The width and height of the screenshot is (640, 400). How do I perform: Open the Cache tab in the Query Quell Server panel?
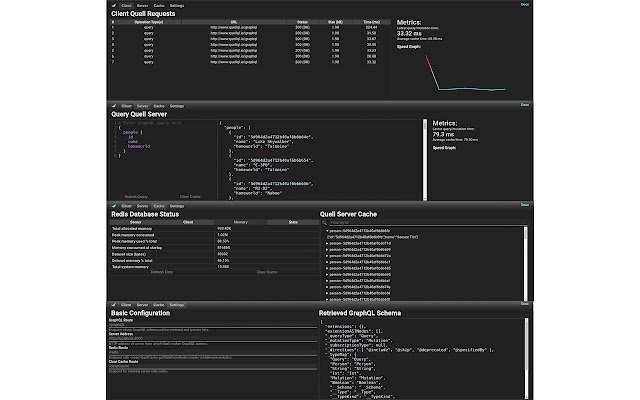tap(159, 106)
